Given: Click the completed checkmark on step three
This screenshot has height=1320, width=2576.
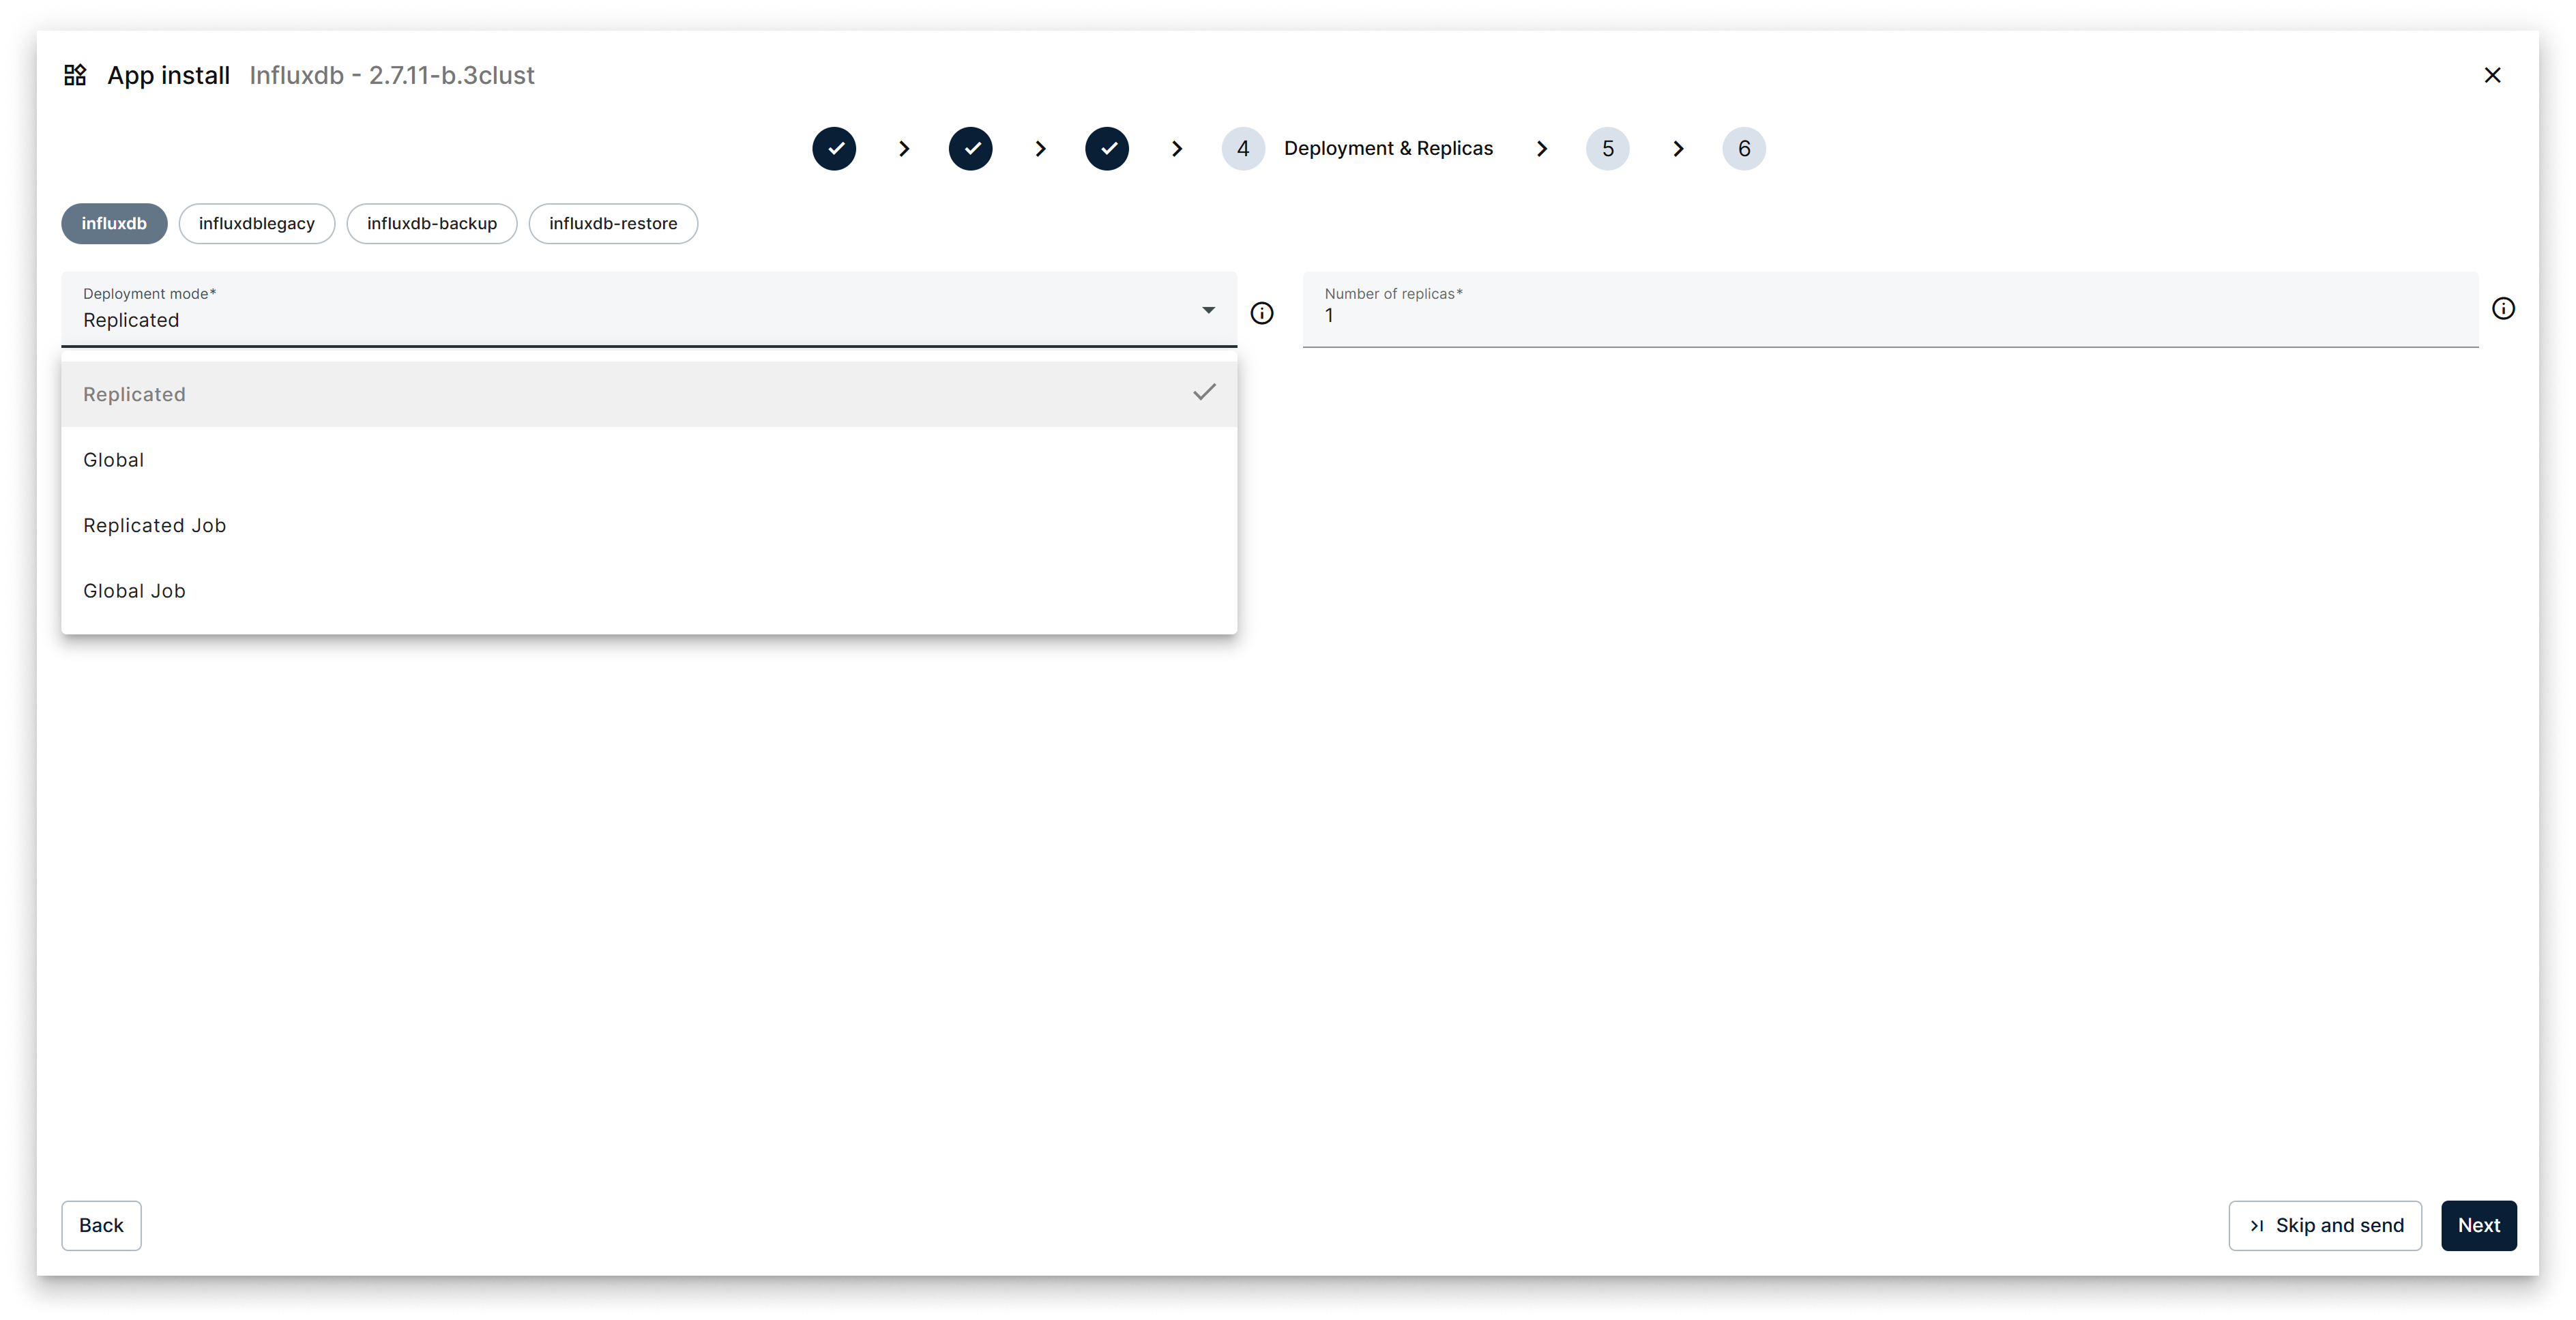Looking at the screenshot, I should point(1107,148).
